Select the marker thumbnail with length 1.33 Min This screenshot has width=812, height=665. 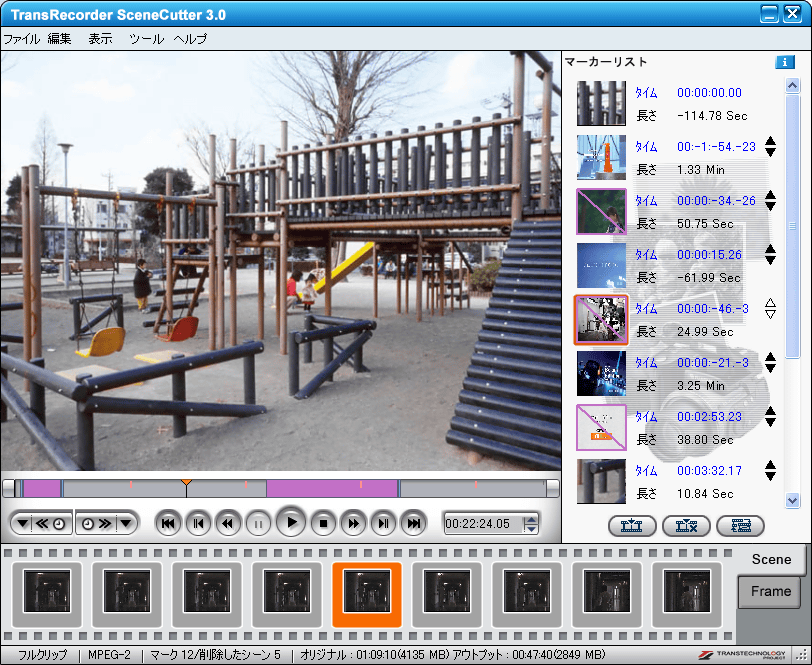[601, 157]
